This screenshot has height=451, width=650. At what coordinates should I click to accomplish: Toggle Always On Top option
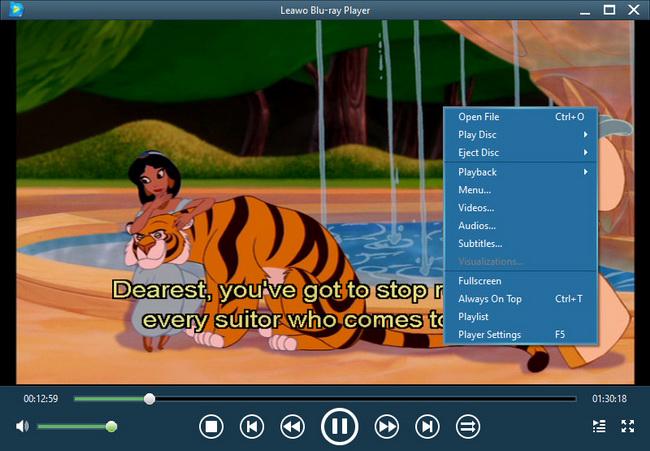tap(521, 299)
